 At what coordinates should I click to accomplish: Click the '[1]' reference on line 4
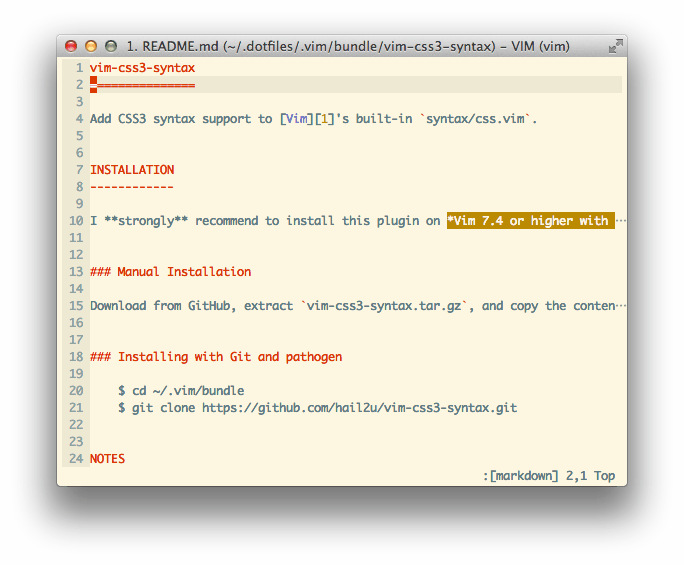click(x=325, y=119)
